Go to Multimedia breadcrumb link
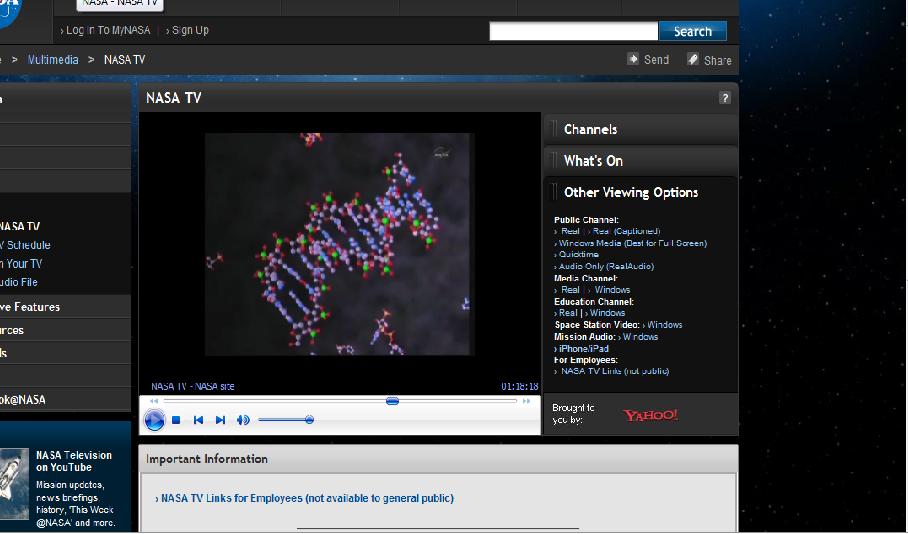This screenshot has height=534, width=908. pos(53,60)
